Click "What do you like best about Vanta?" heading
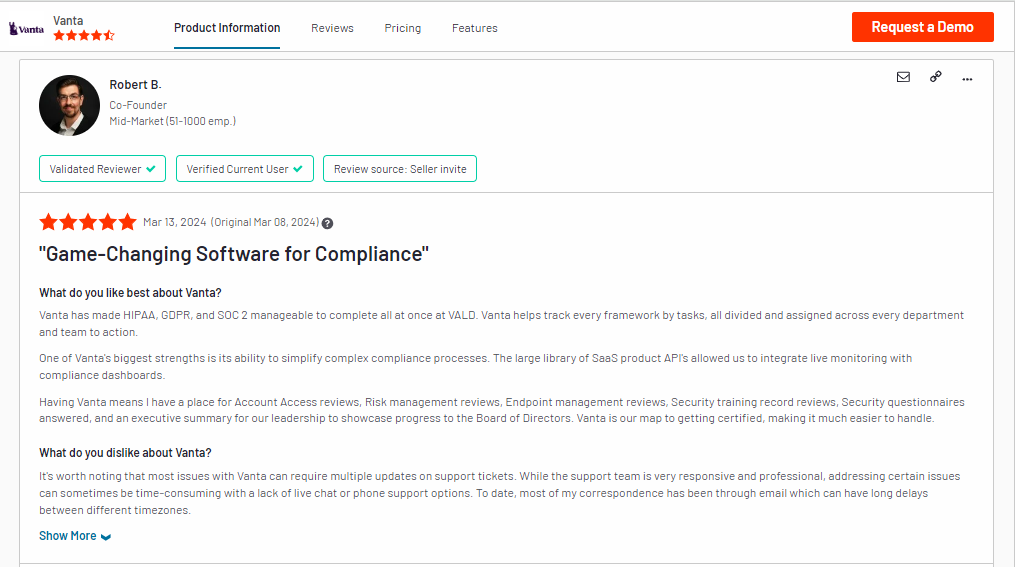Image resolution: width=1015 pixels, height=567 pixels. 130,293
